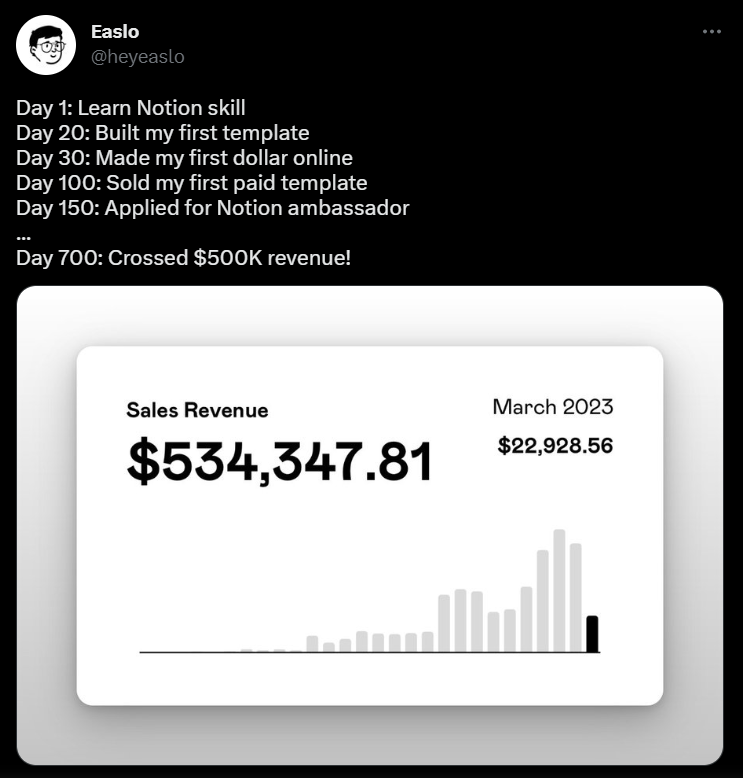
Task: Click Easlo's cartoon profile avatar
Action: [46, 45]
